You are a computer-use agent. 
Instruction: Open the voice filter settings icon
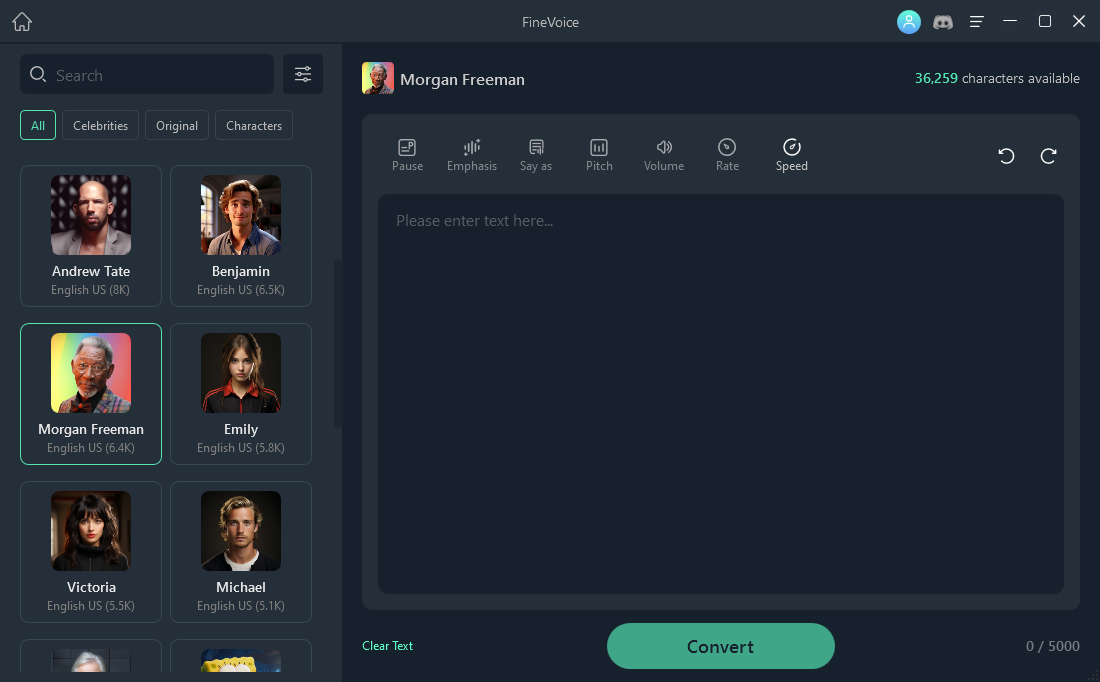point(303,74)
